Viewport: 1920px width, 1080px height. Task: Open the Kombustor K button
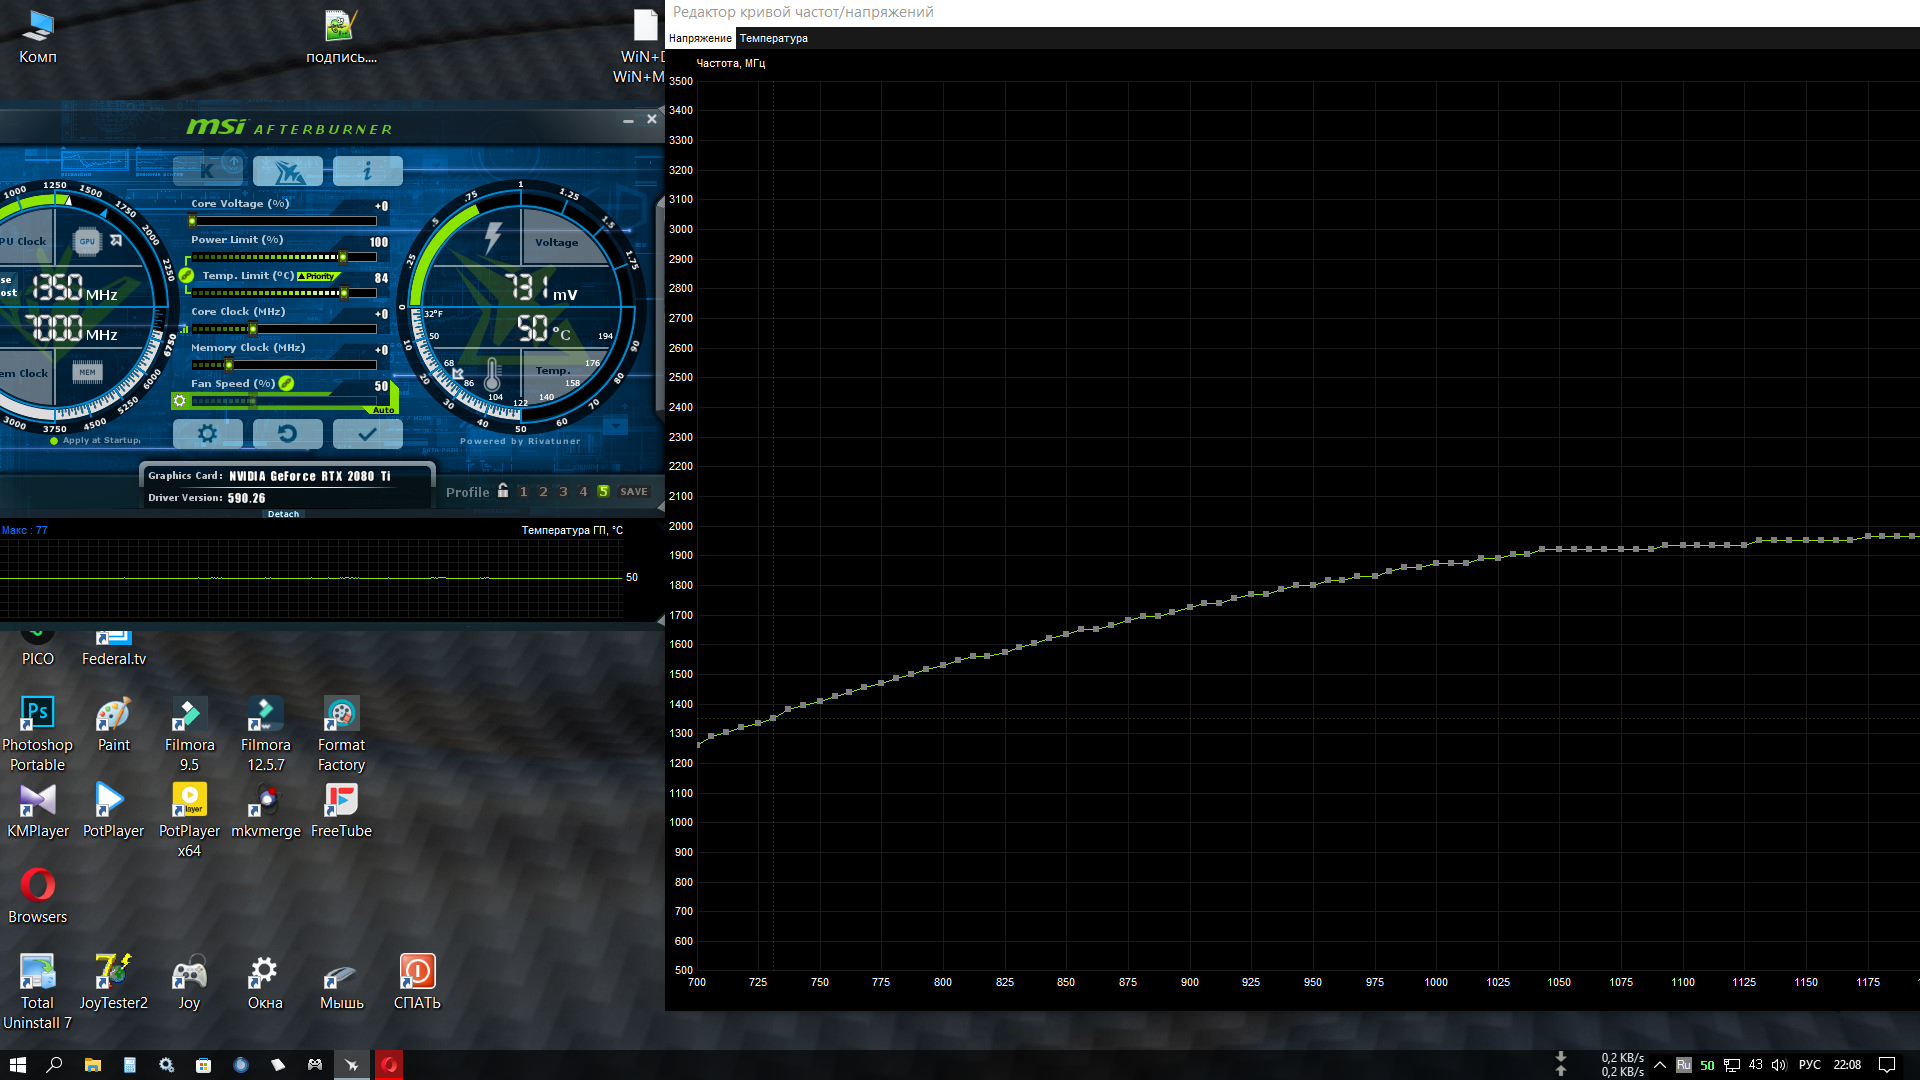(x=208, y=171)
